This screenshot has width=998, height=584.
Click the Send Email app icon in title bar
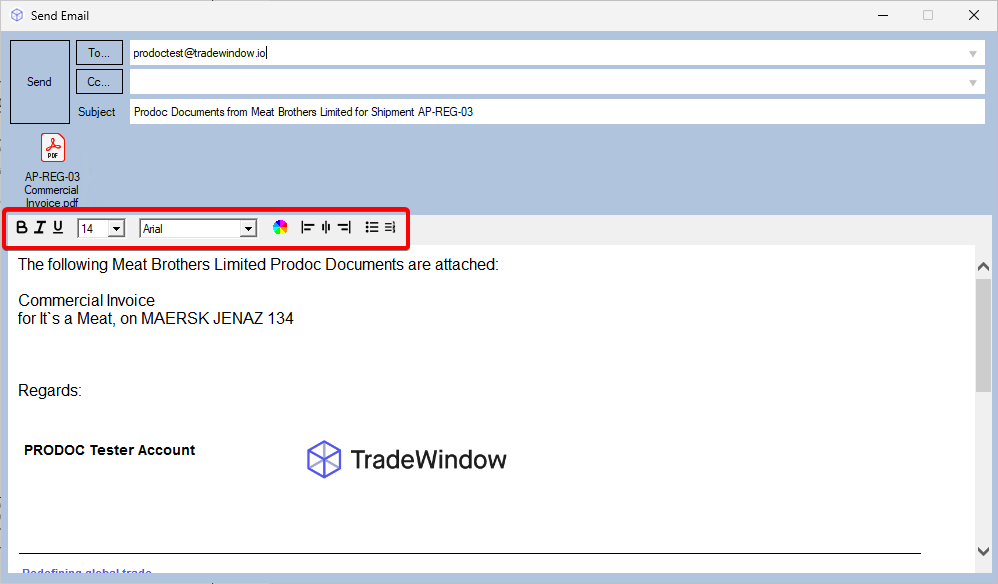coord(17,15)
